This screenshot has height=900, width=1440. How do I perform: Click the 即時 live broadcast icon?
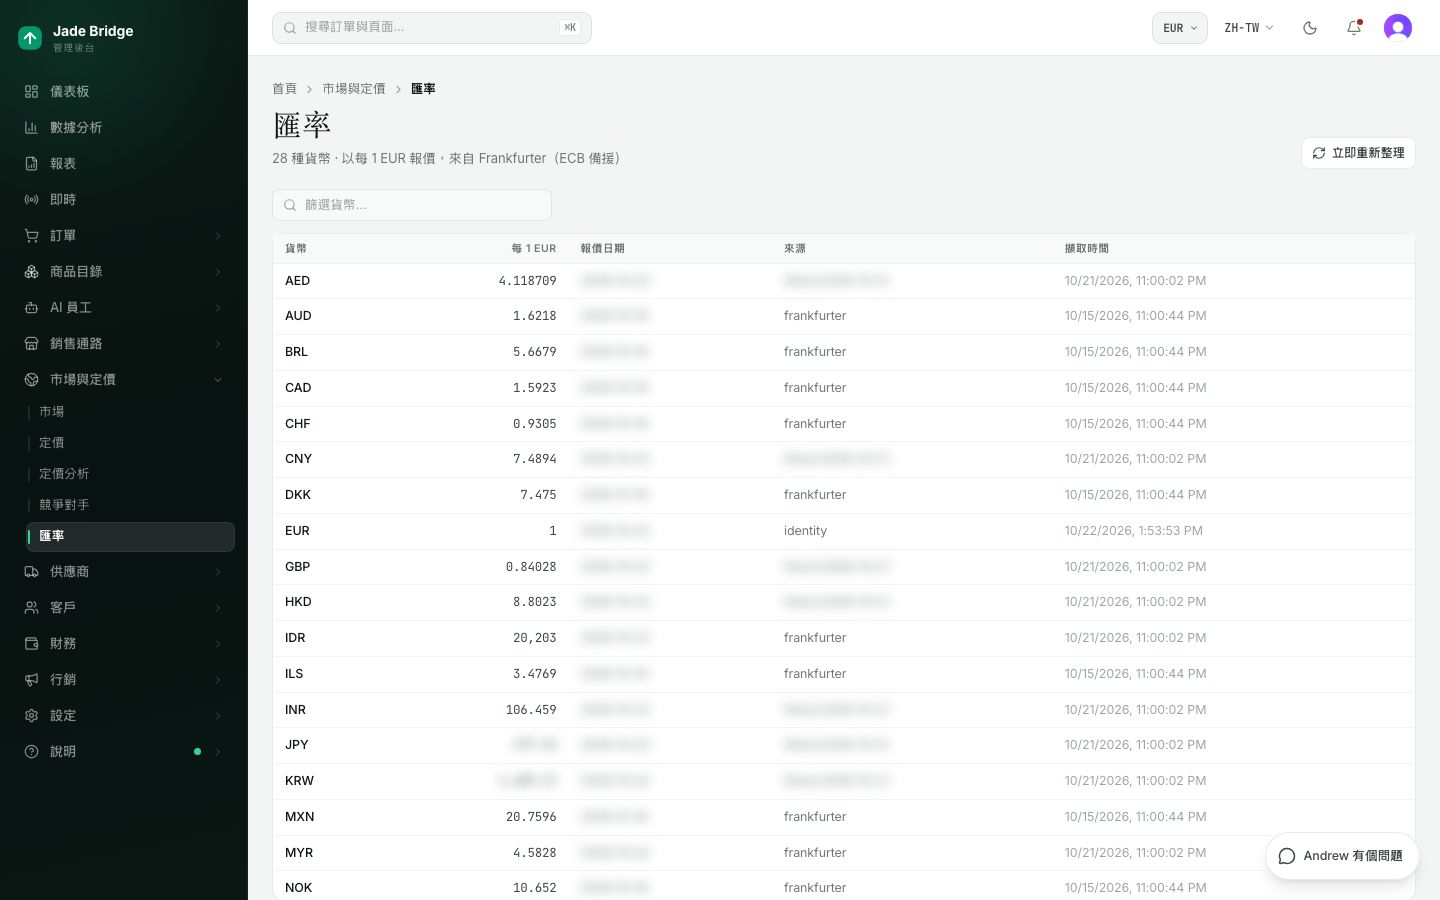pos(32,199)
